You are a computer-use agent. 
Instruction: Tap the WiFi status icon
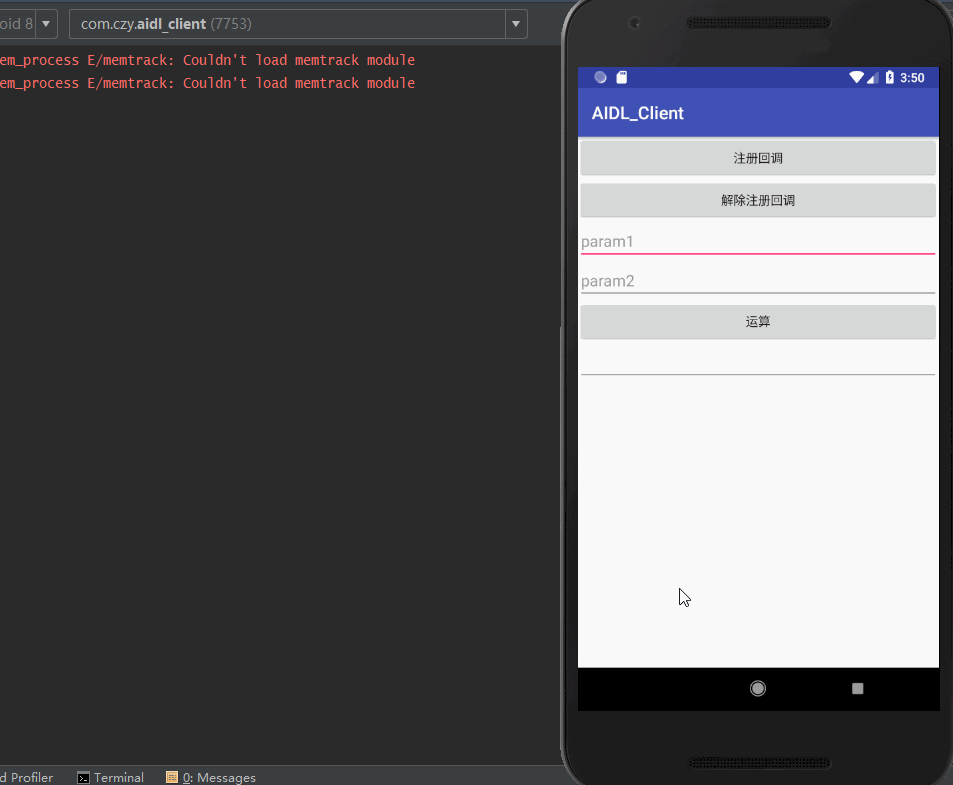[856, 77]
